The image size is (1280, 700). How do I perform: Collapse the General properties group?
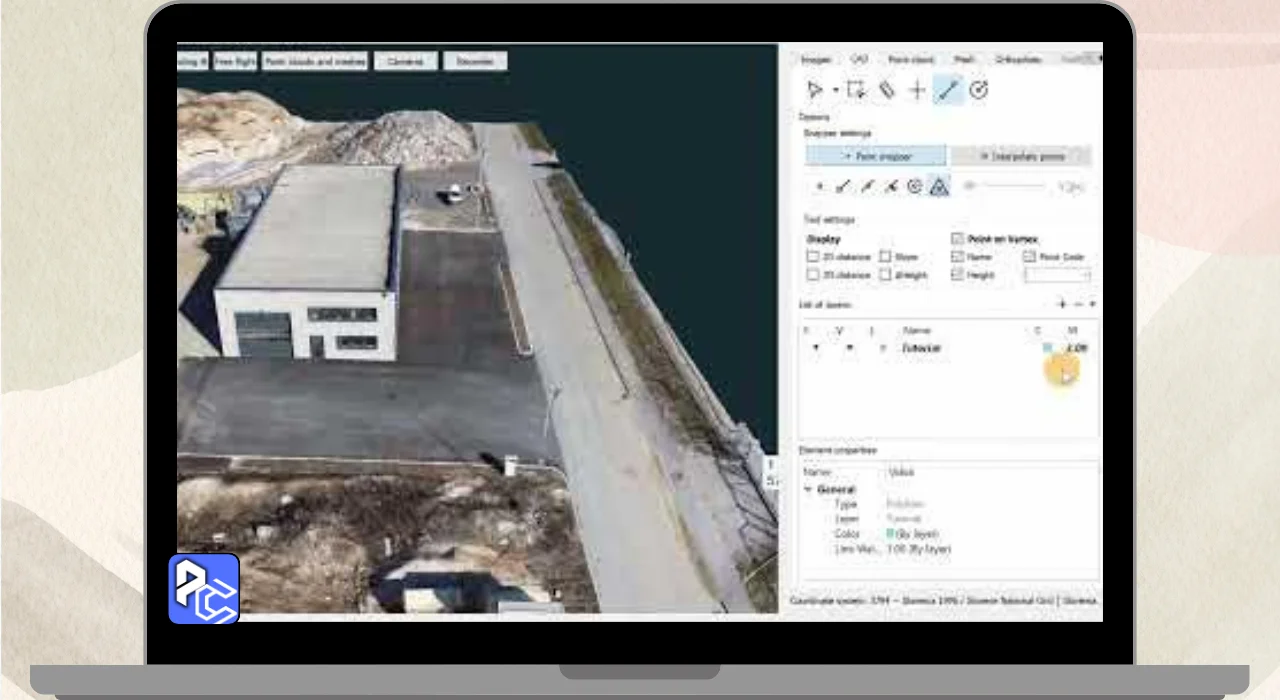[808, 490]
